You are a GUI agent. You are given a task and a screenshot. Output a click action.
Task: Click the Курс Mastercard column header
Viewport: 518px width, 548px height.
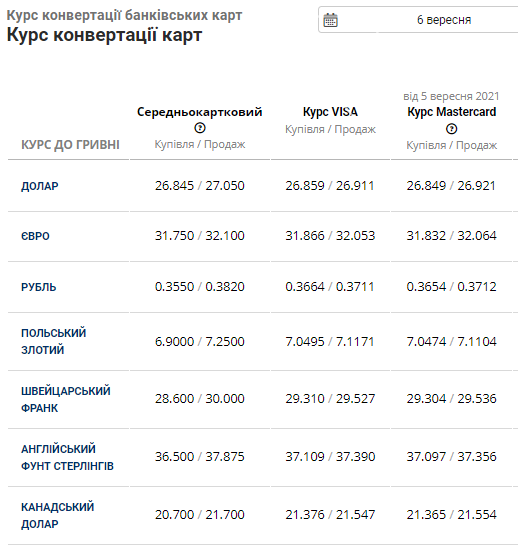pos(452,112)
